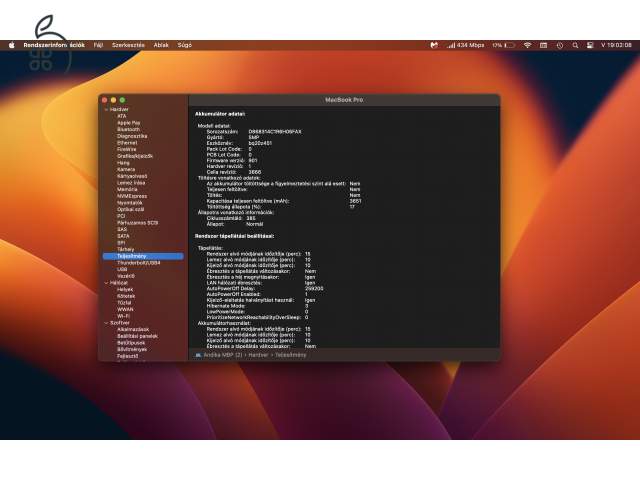640x480 pixels.
Task: Collapse the Szoftver section chevron
Action: (106, 323)
